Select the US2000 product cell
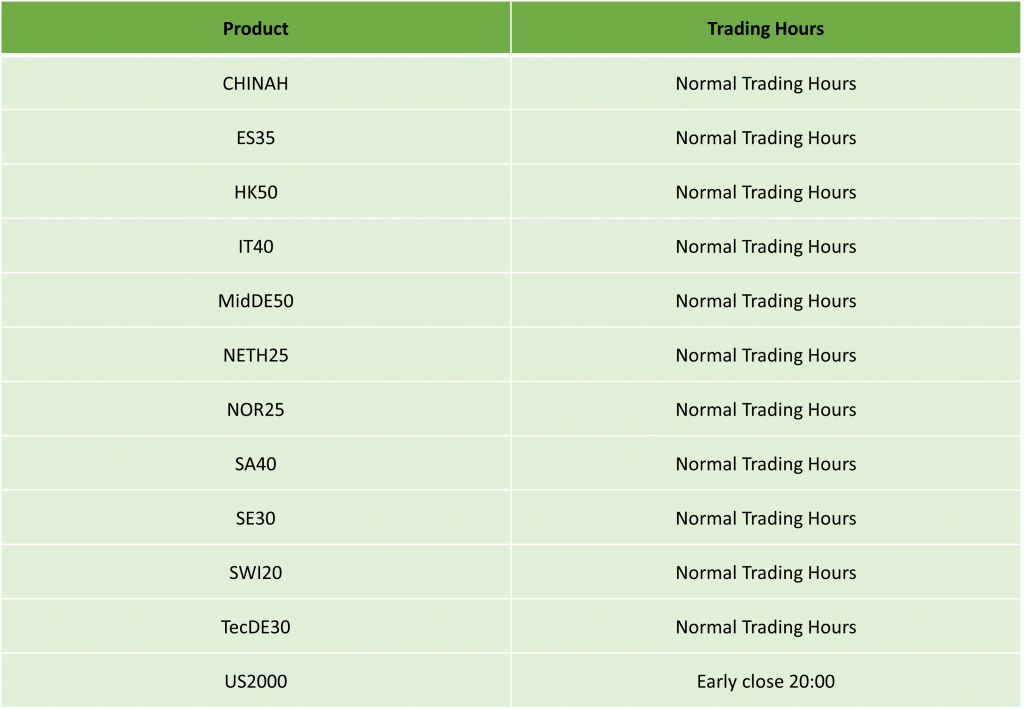 (x=255, y=682)
